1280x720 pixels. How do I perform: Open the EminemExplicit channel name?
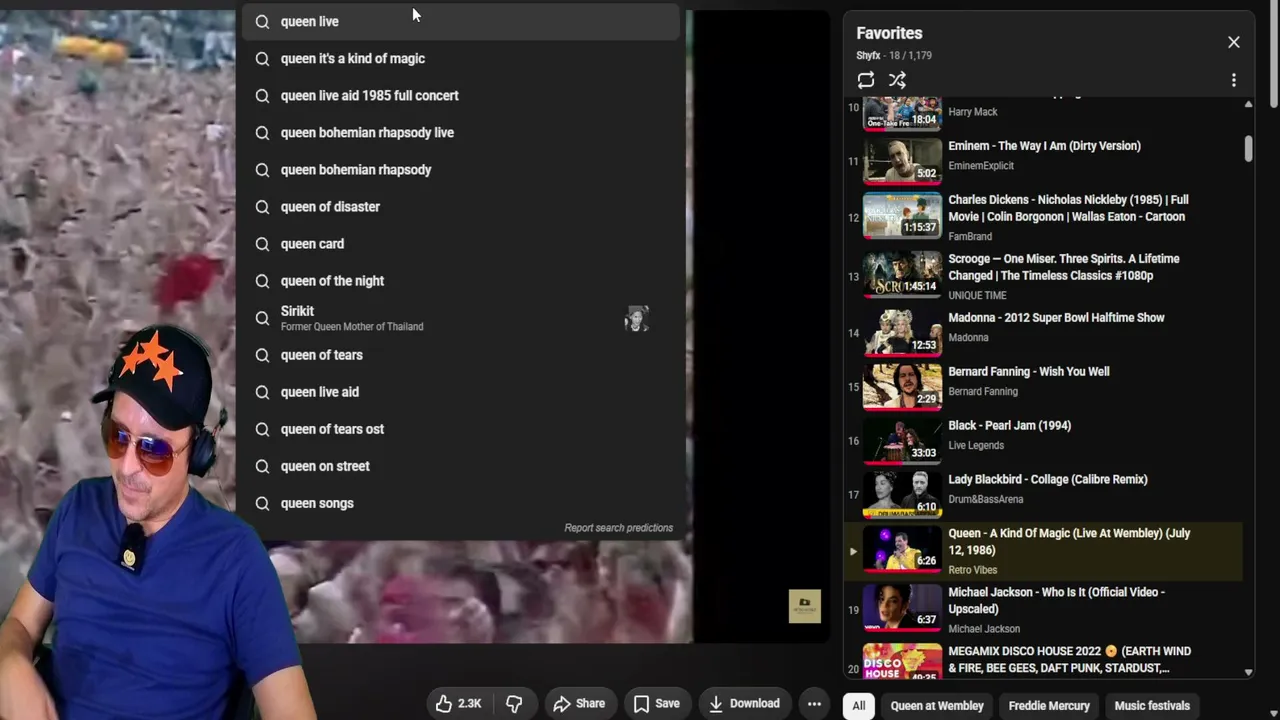(980, 166)
